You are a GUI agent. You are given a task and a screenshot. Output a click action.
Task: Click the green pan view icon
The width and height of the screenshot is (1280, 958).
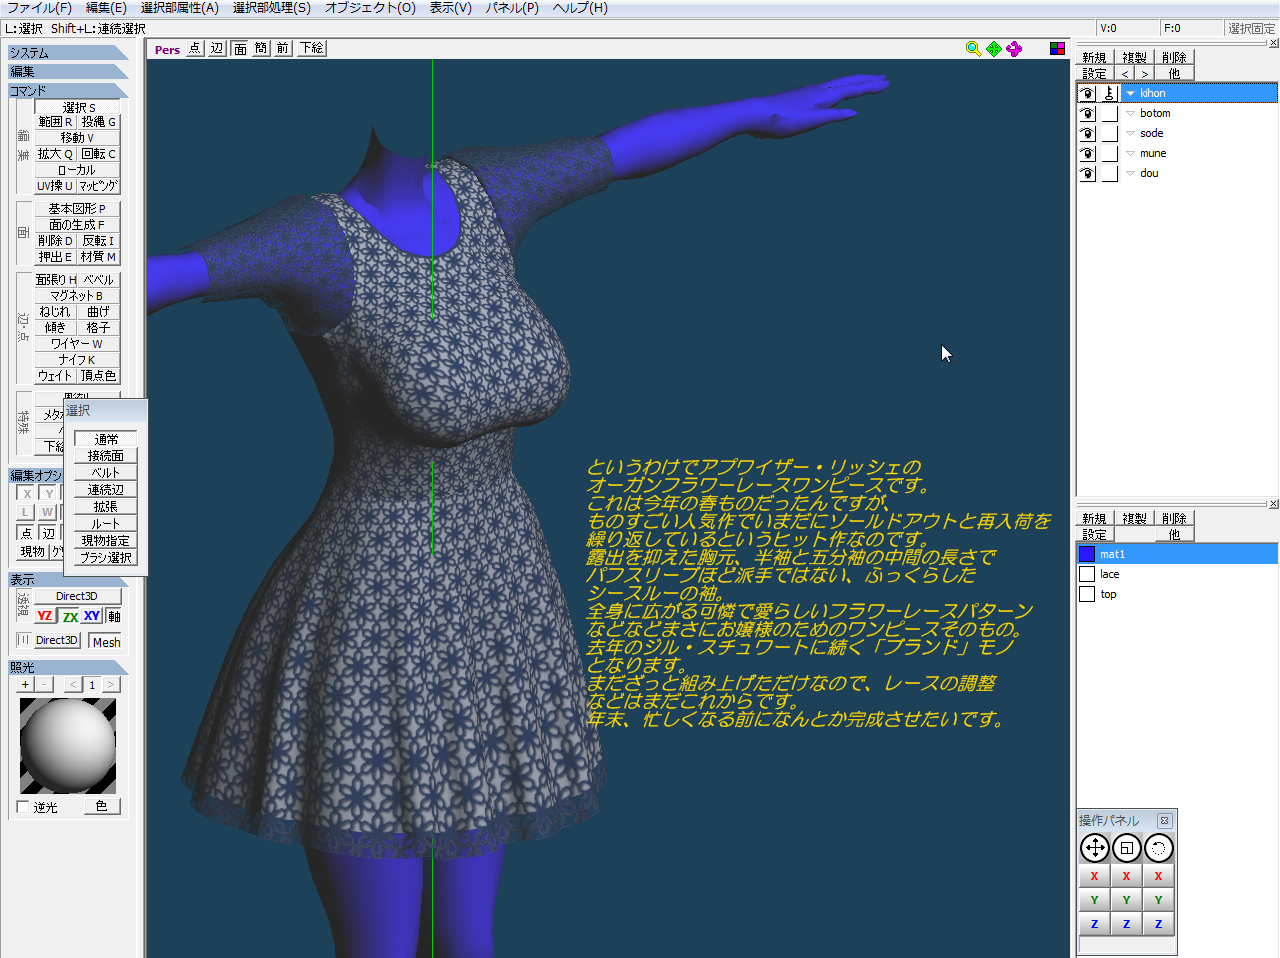[994, 48]
